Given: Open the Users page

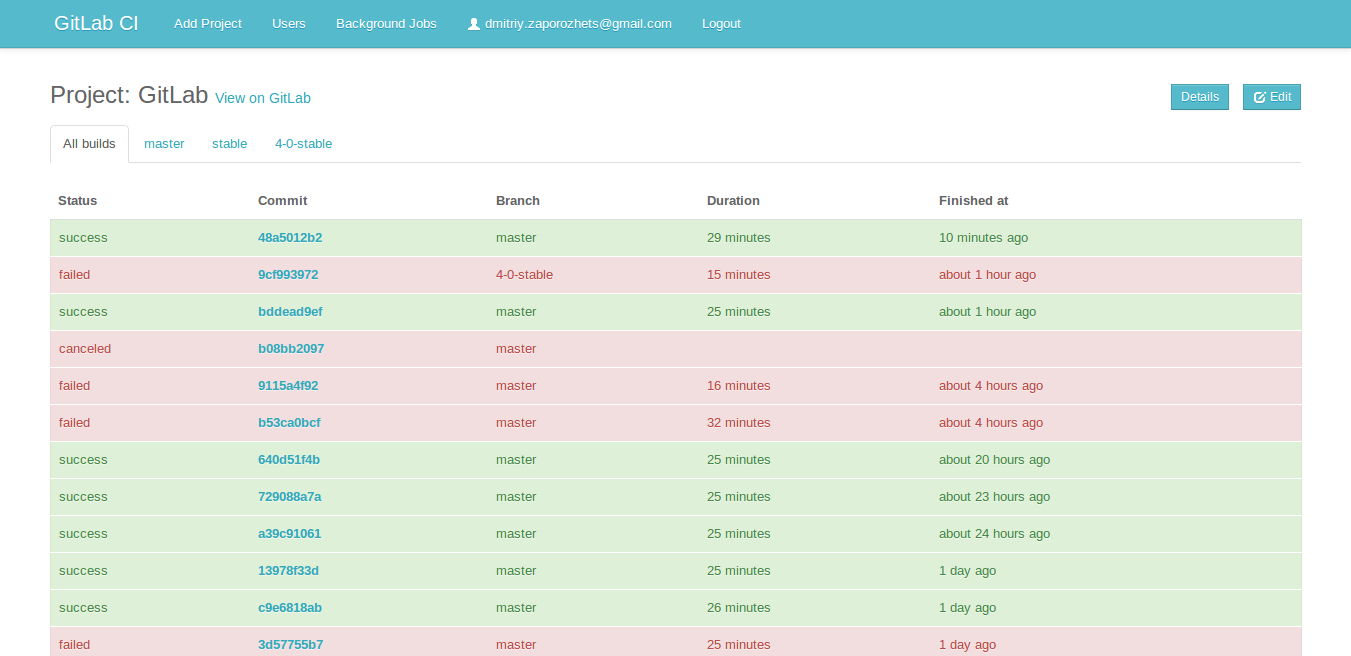Looking at the screenshot, I should pos(288,23).
